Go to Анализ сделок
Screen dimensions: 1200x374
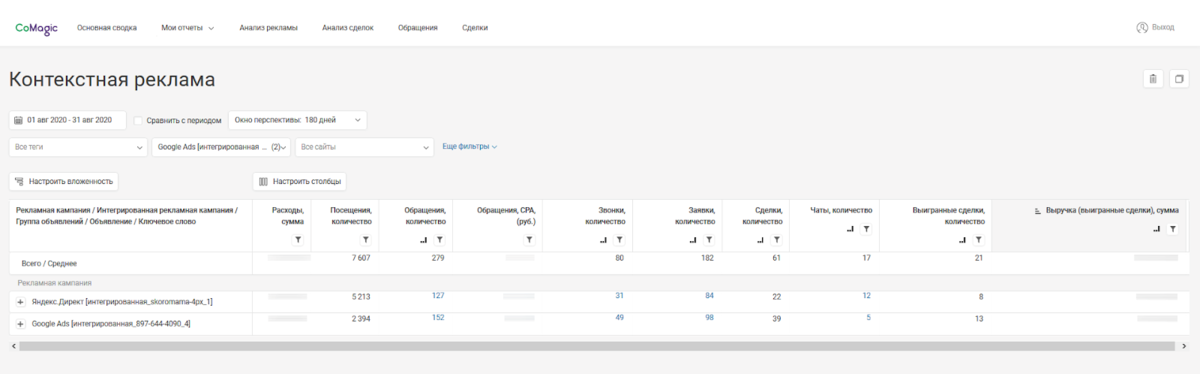click(x=348, y=28)
